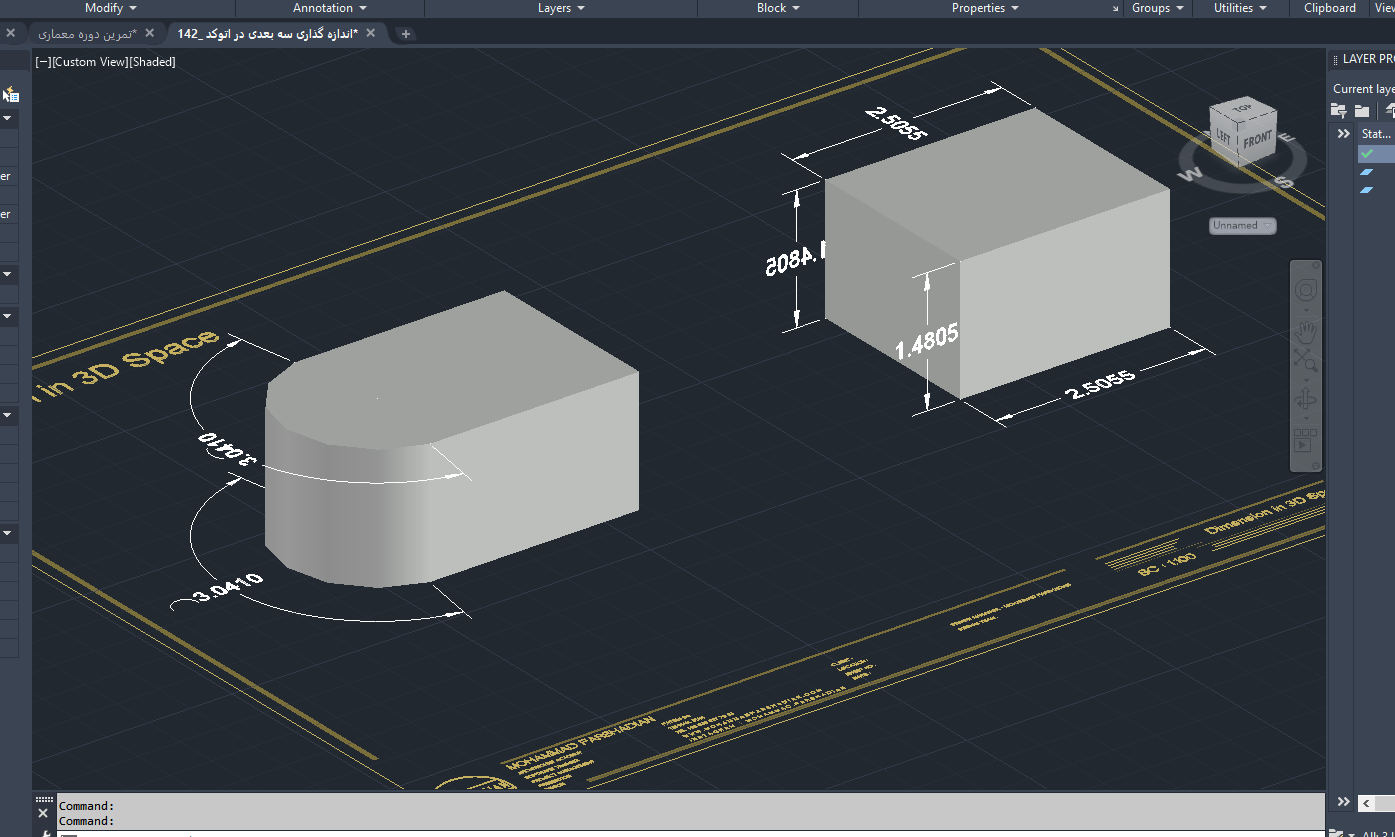Click New Property Filter icon in layer panel
The width and height of the screenshot is (1395, 837).
pyautogui.click(x=1340, y=111)
